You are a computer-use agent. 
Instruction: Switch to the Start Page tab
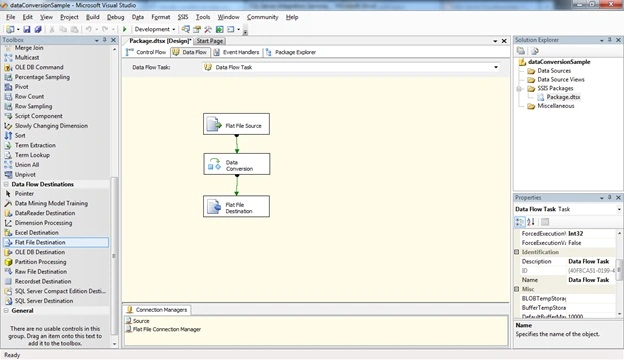coord(210,41)
